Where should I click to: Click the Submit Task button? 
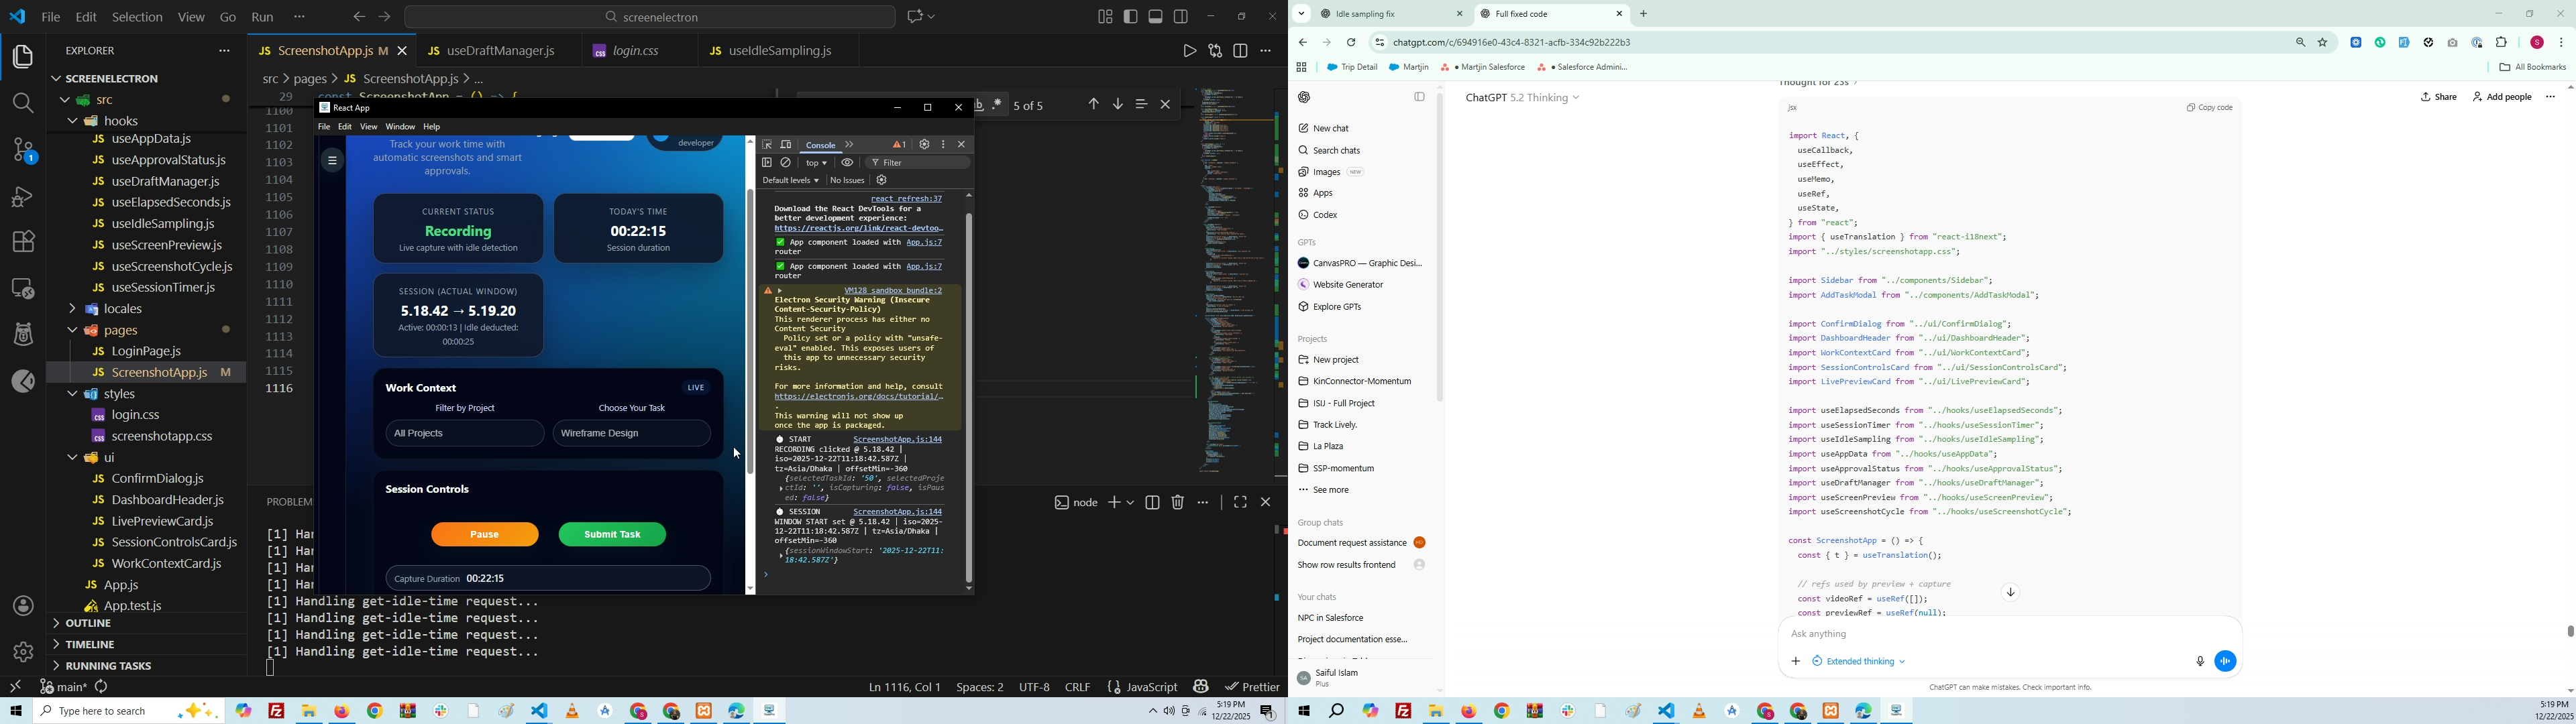pos(612,535)
